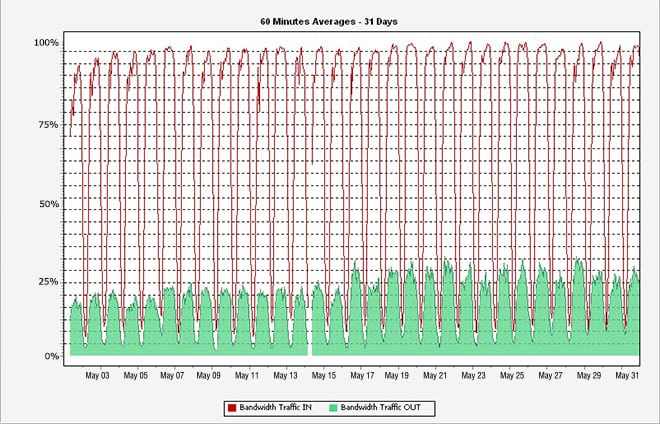The height and width of the screenshot is (424, 660).
Task: Click the red Bandwidth Traffic IN legend swatch
Action: pyautogui.click(x=232, y=408)
